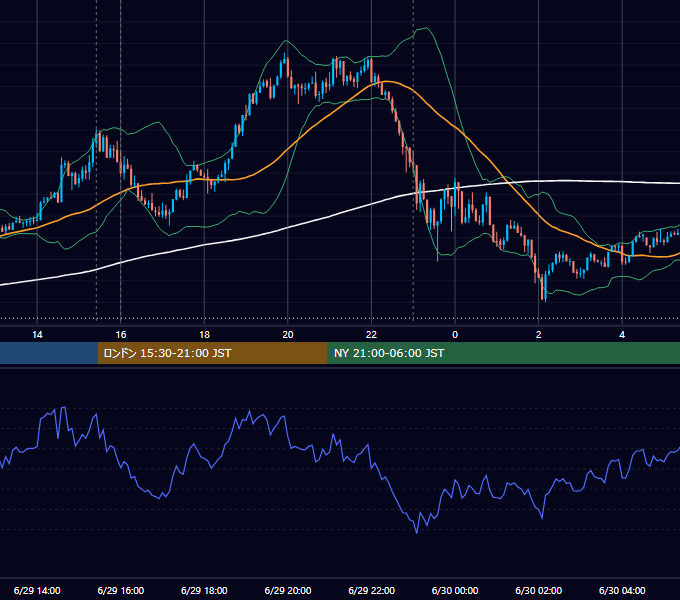Click the hour label 4 on price chart axis
This screenshot has width=680, height=600.
[622, 335]
